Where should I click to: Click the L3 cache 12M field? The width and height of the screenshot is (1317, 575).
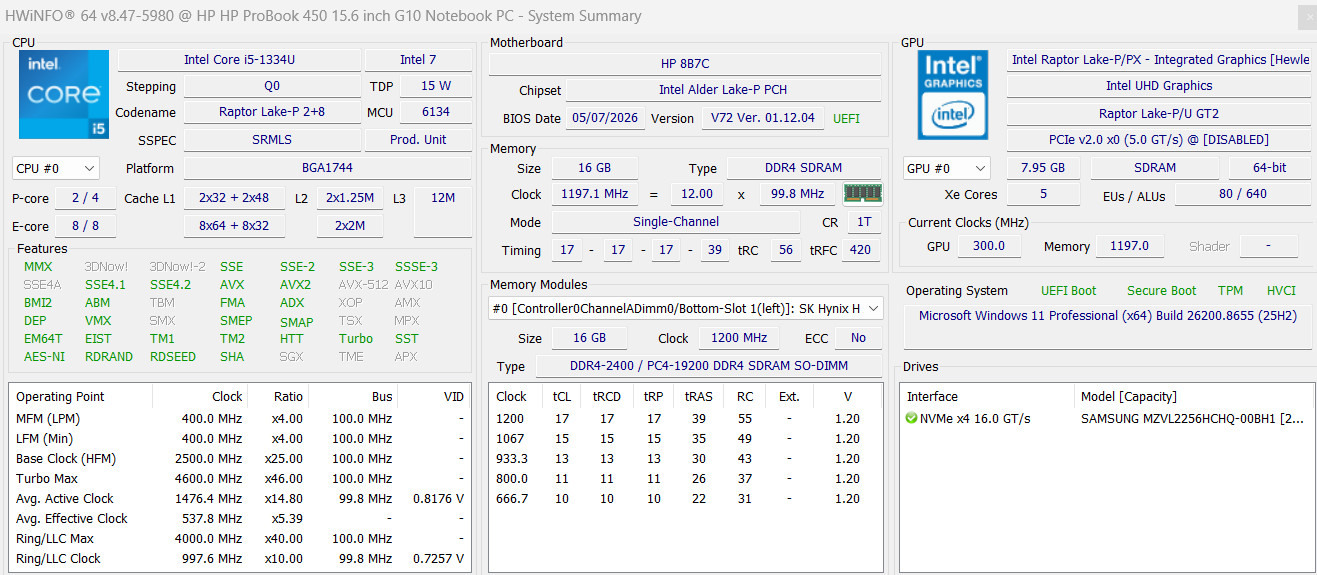(442, 199)
